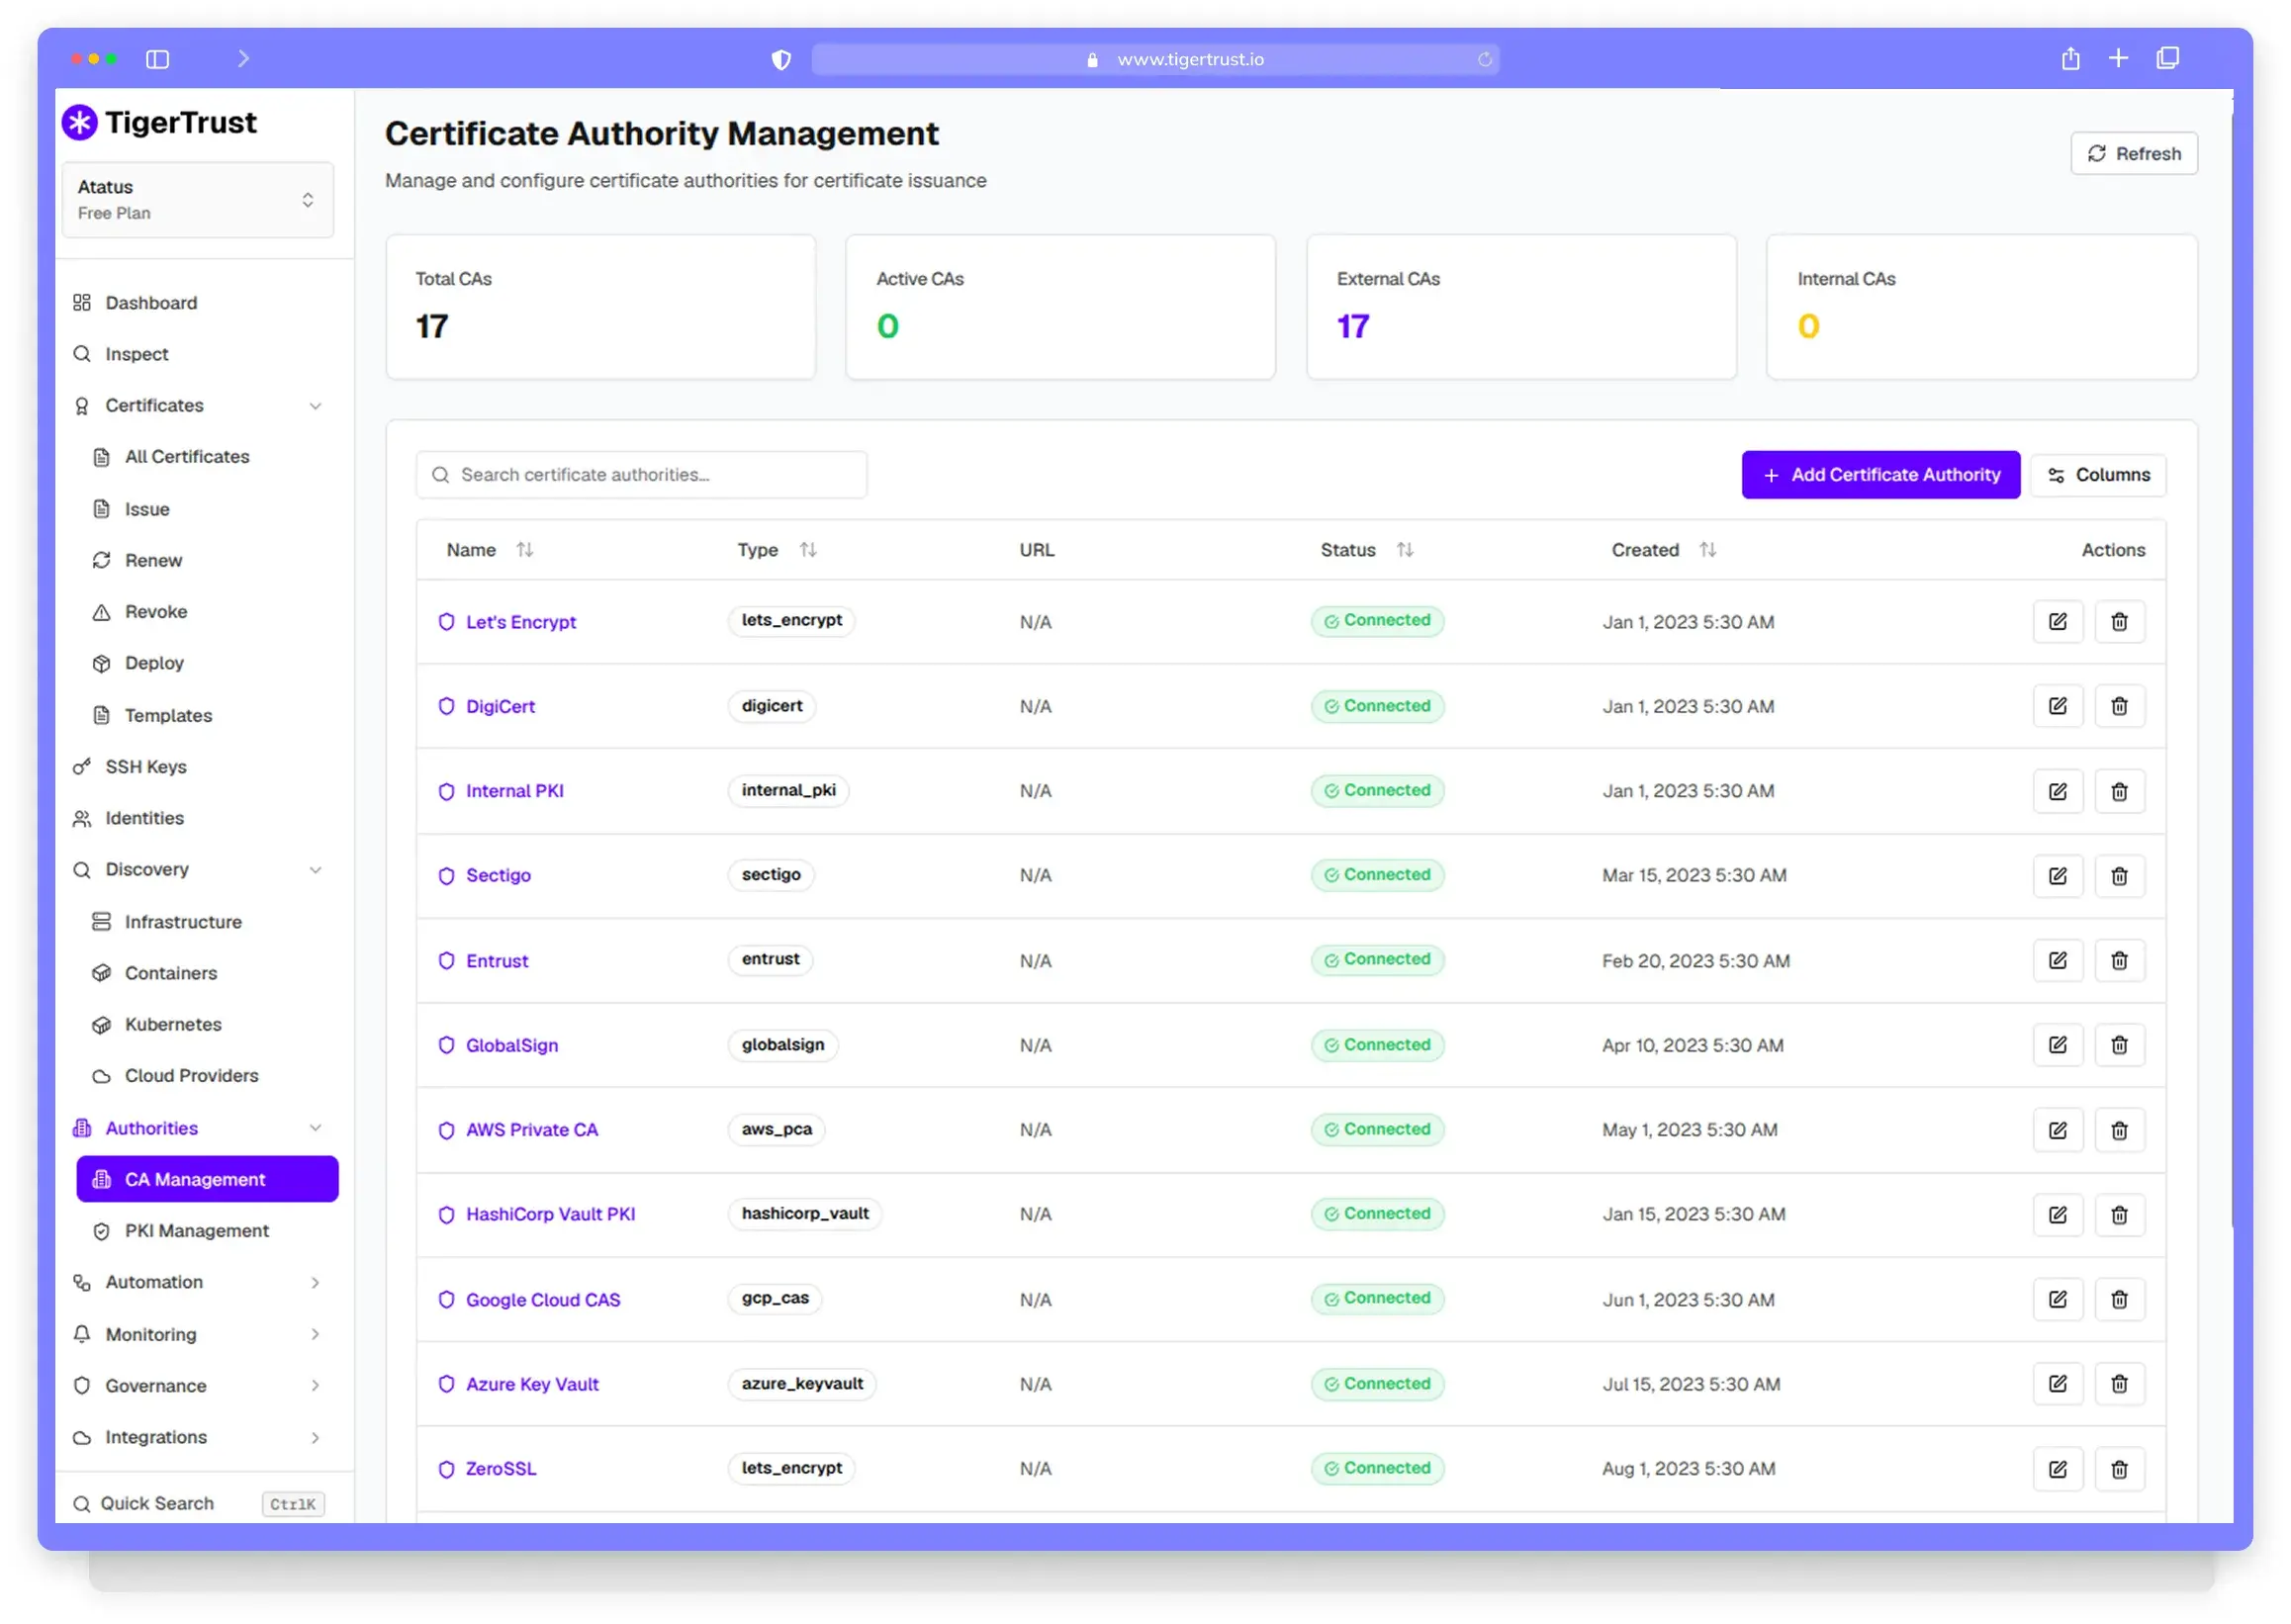Viewport: 2291px width, 1624px height.
Task: Delete the ZeroSSL row
Action: (2118, 1468)
